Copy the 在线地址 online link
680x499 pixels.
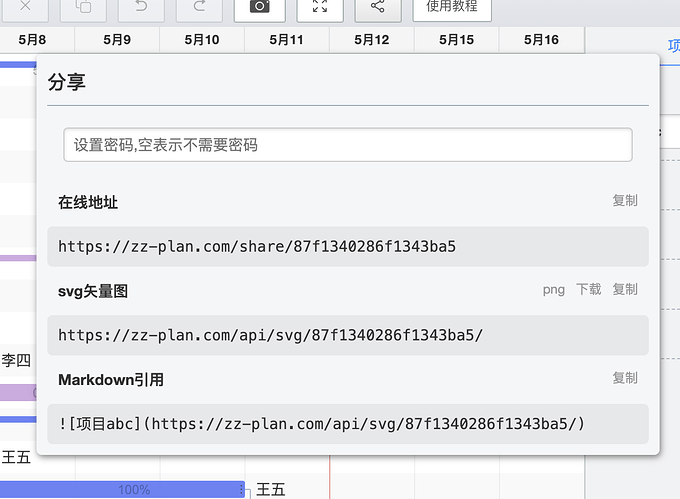(624, 201)
